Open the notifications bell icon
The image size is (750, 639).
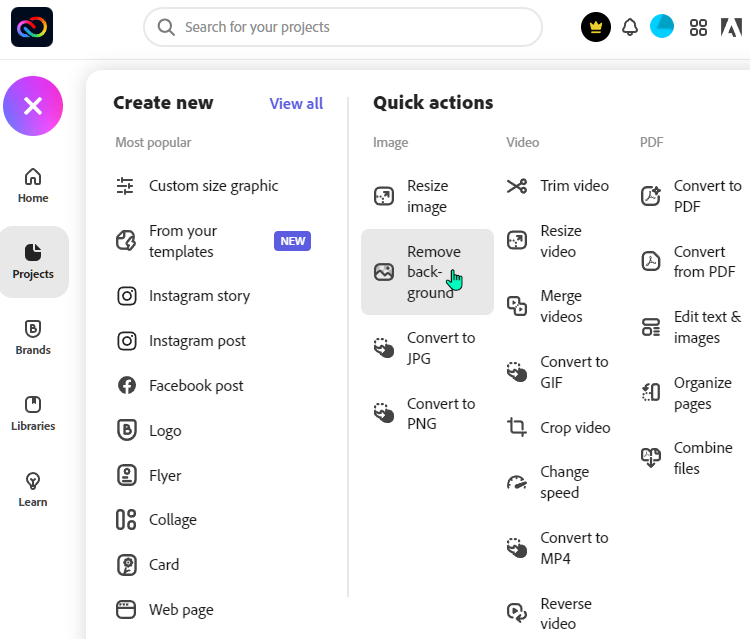pos(629,27)
